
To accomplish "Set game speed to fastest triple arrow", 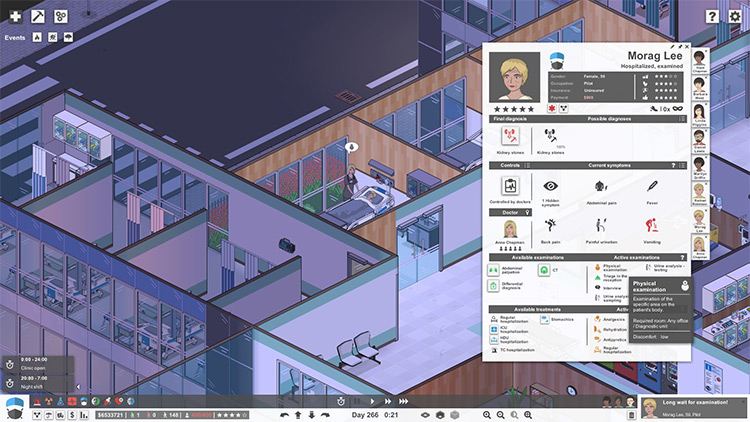I will pyautogui.click(x=404, y=401).
